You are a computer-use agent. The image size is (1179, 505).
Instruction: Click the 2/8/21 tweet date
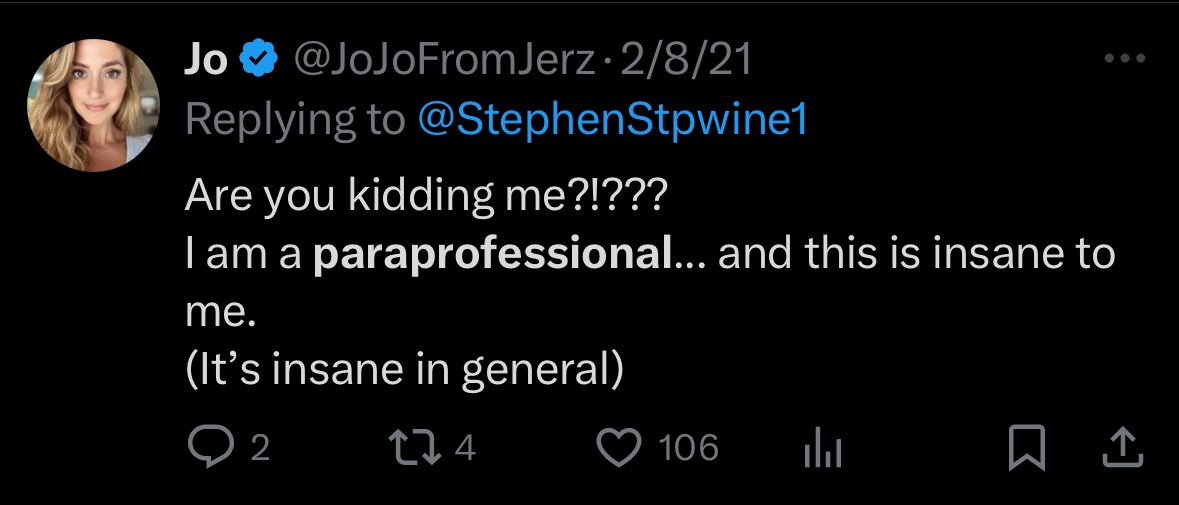[x=685, y=62]
